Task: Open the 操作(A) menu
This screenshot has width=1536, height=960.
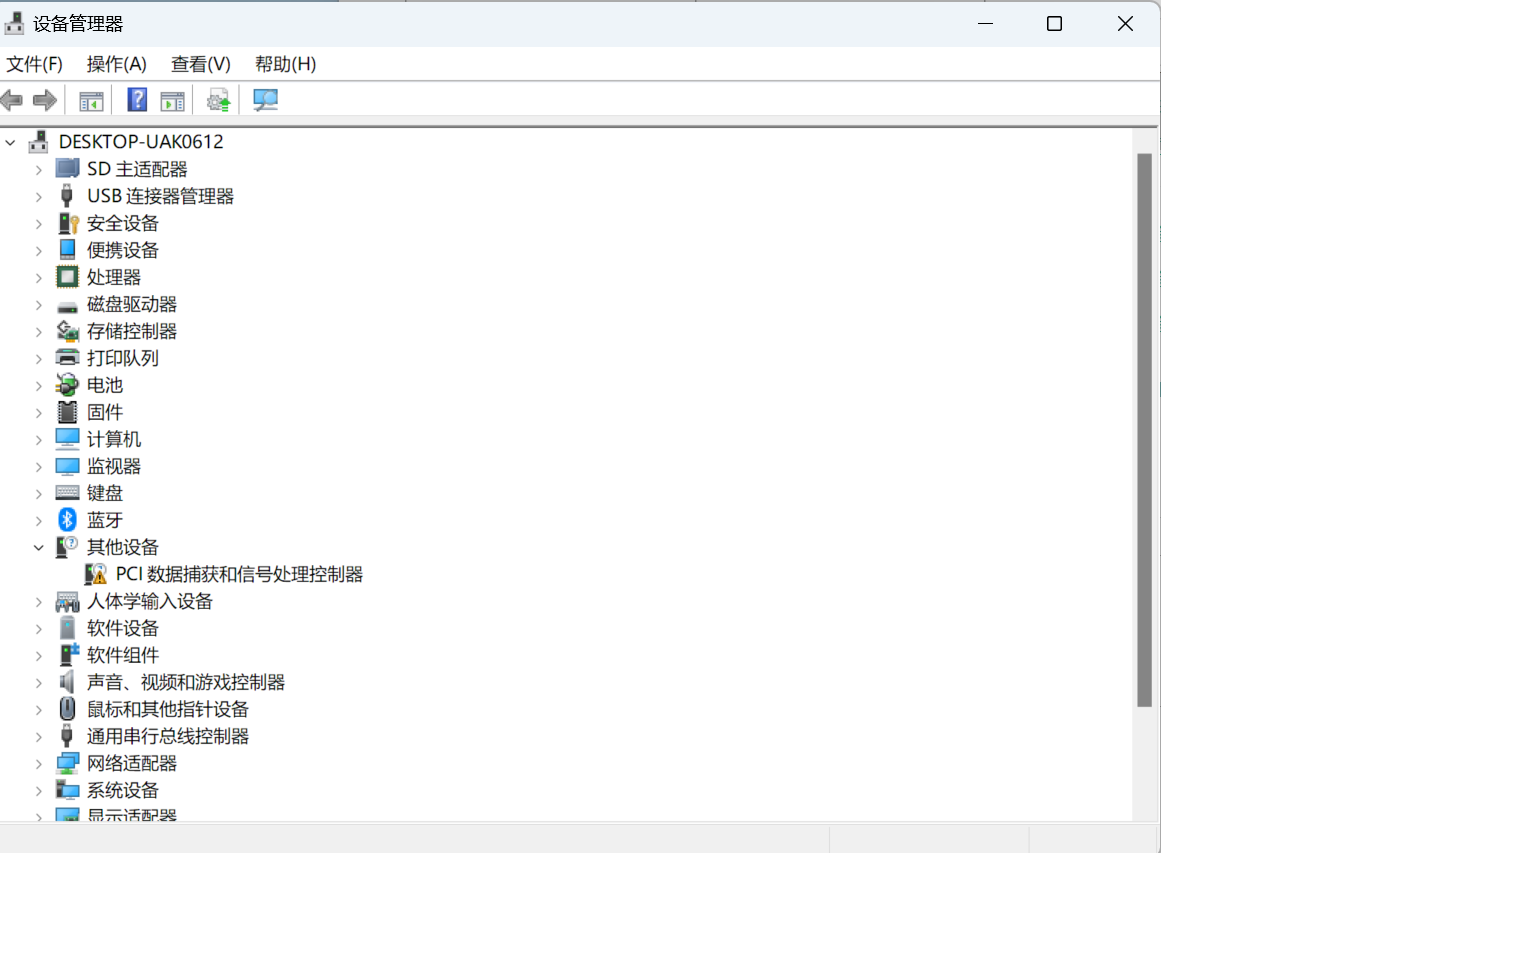Action: [x=116, y=64]
